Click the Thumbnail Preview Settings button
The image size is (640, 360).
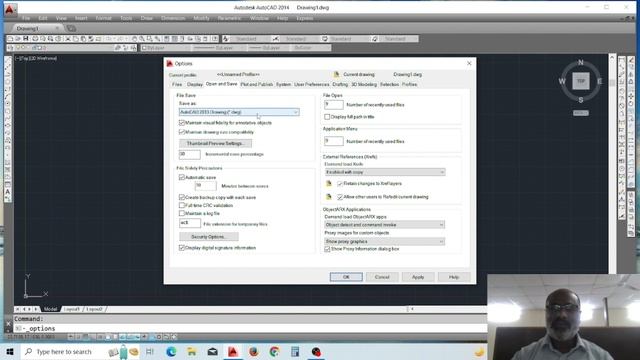(x=215, y=144)
